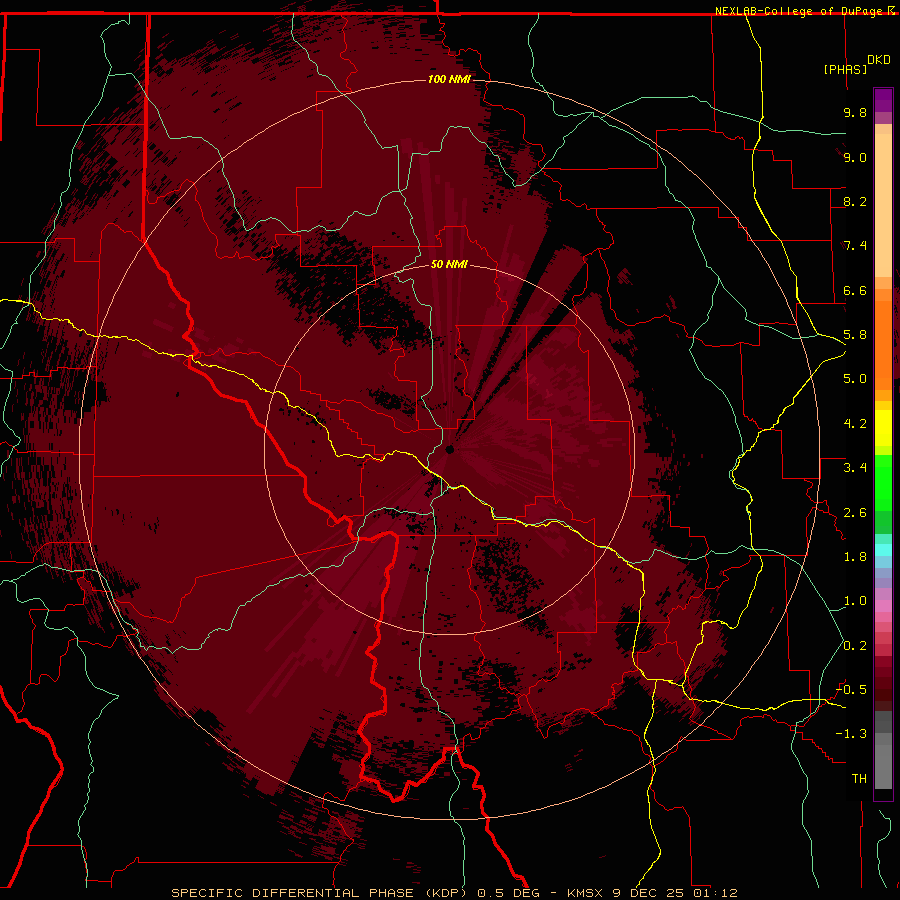
Task: Click the -1.3 color scale value
Action: point(852,734)
